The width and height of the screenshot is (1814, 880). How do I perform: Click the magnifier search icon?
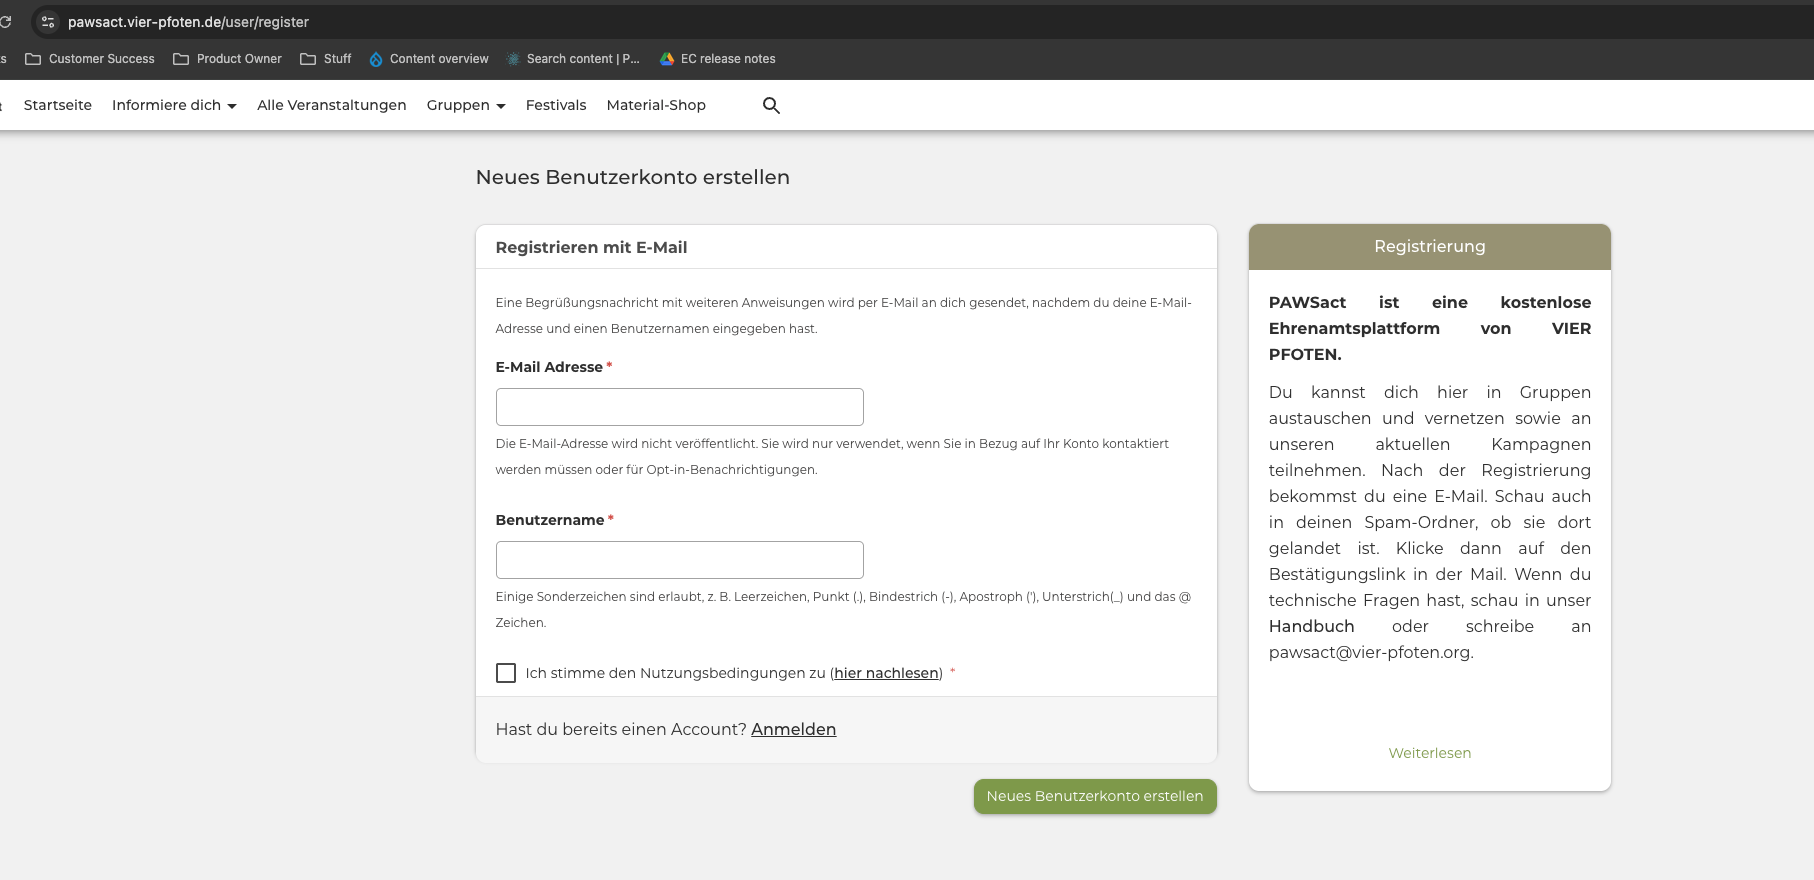click(x=771, y=105)
